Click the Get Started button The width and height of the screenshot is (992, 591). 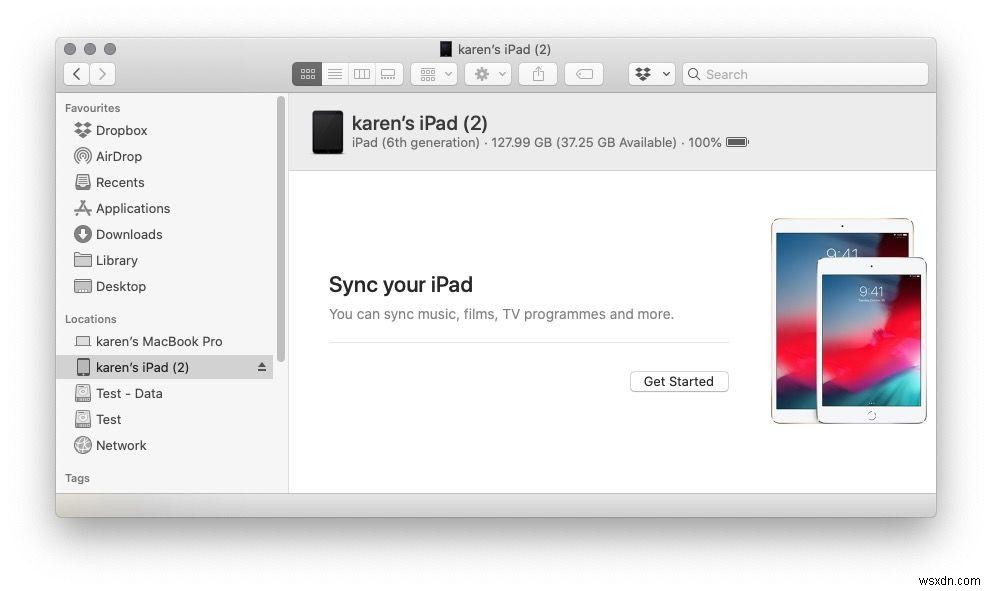[x=679, y=381]
